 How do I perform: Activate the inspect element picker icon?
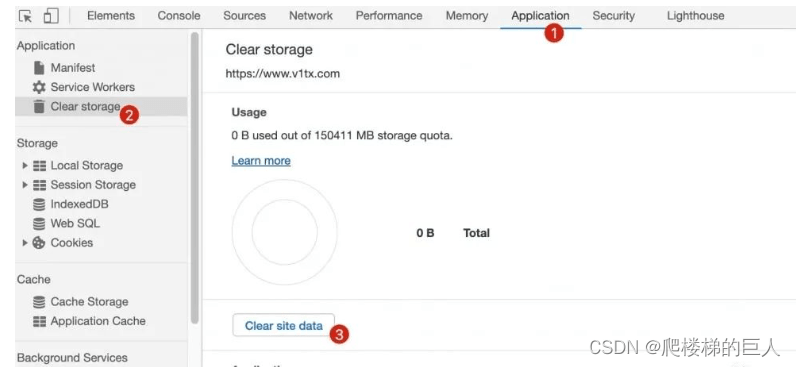[25, 16]
